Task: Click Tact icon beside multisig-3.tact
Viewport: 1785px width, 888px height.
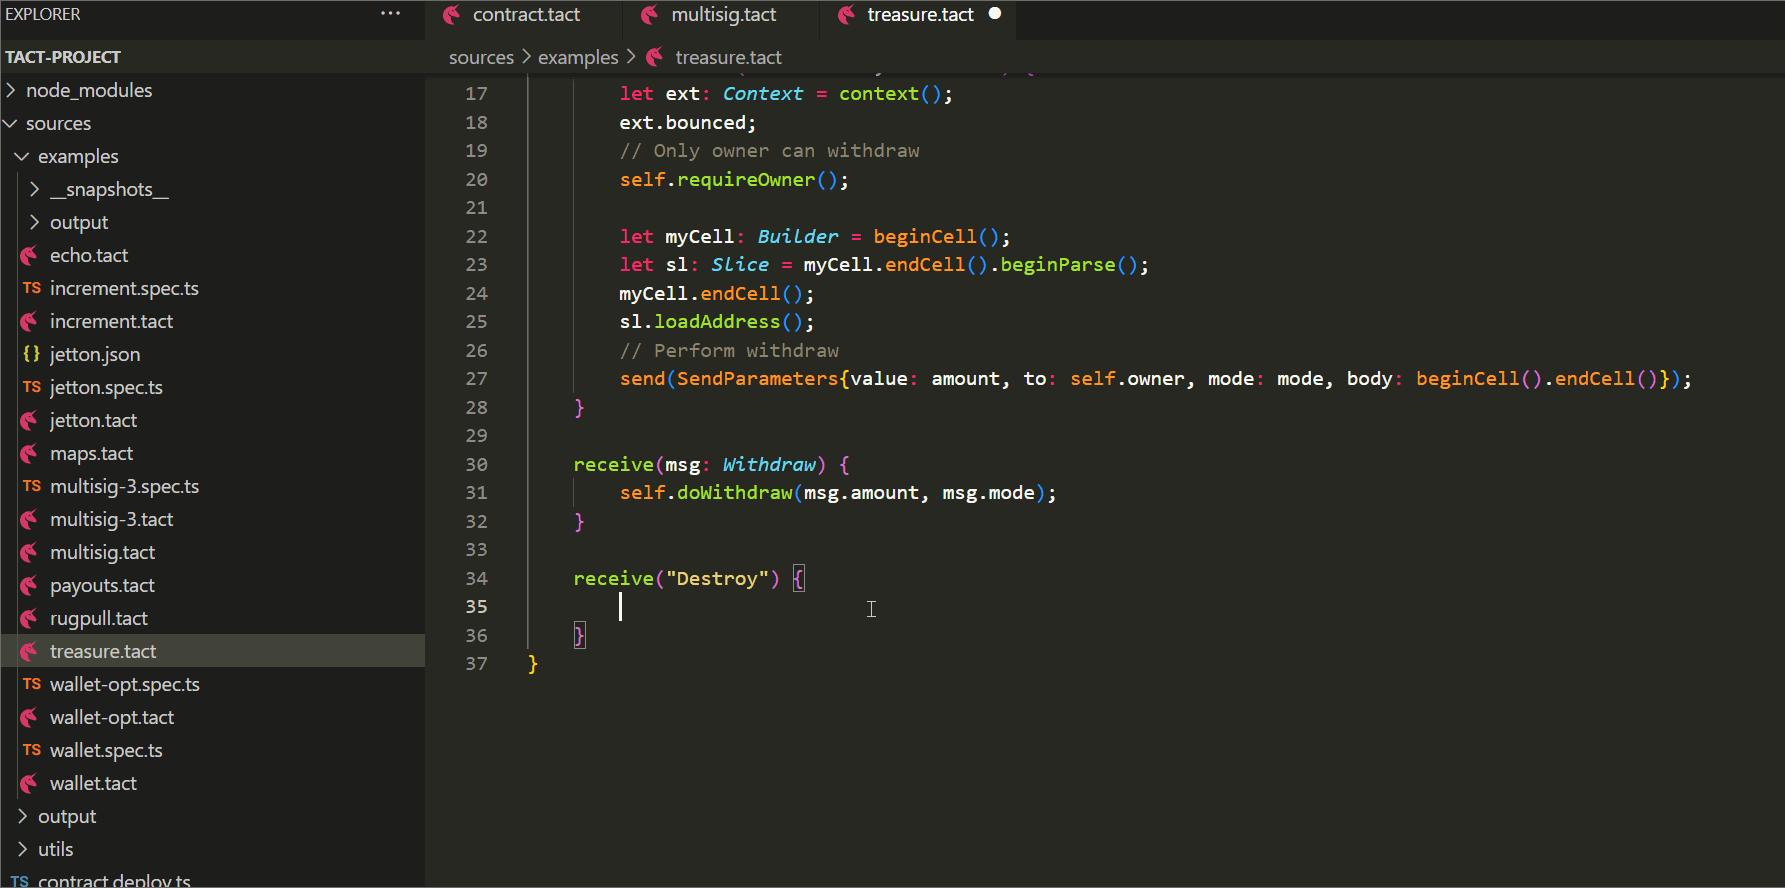Action: point(30,519)
